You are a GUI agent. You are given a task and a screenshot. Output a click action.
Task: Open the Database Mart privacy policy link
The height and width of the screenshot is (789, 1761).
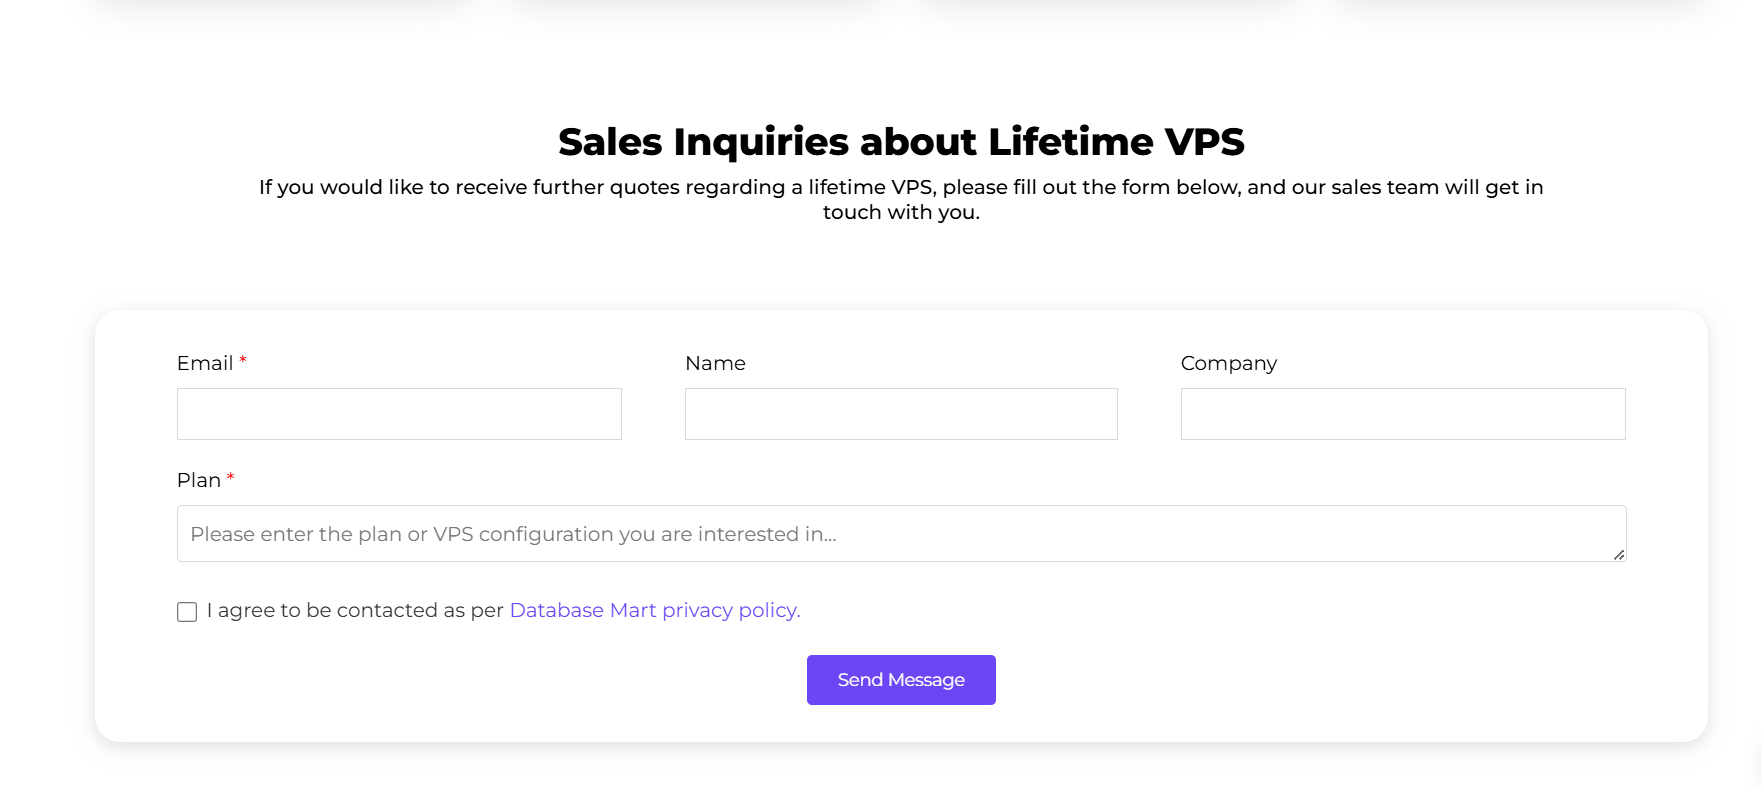click(x=654, y=610)
